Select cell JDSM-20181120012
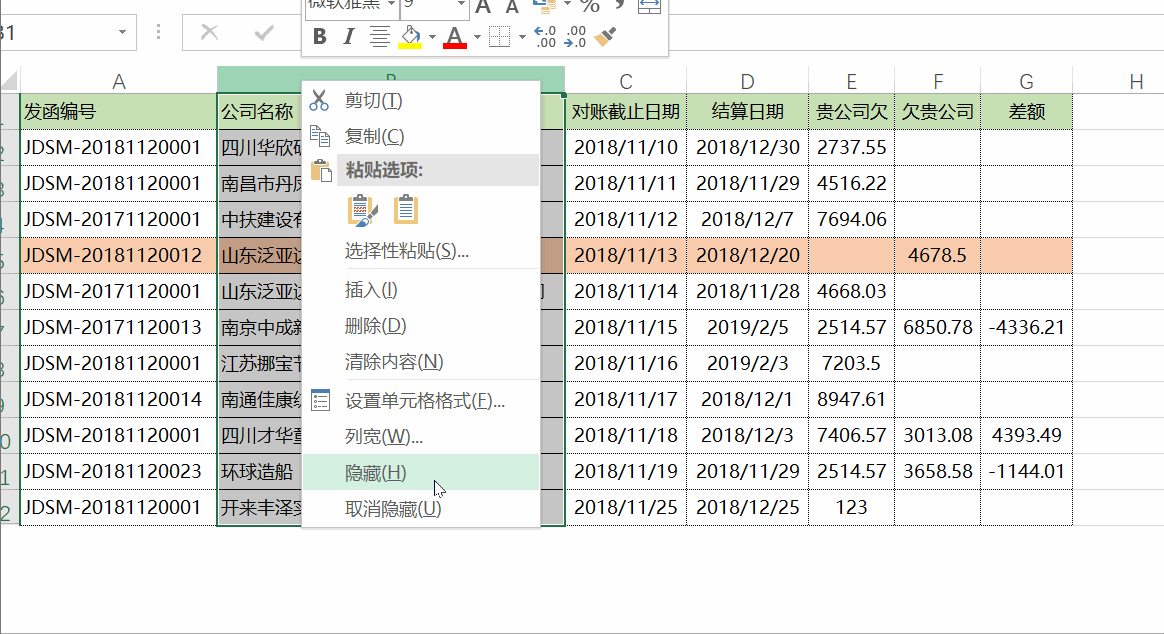 click(119, 255)
